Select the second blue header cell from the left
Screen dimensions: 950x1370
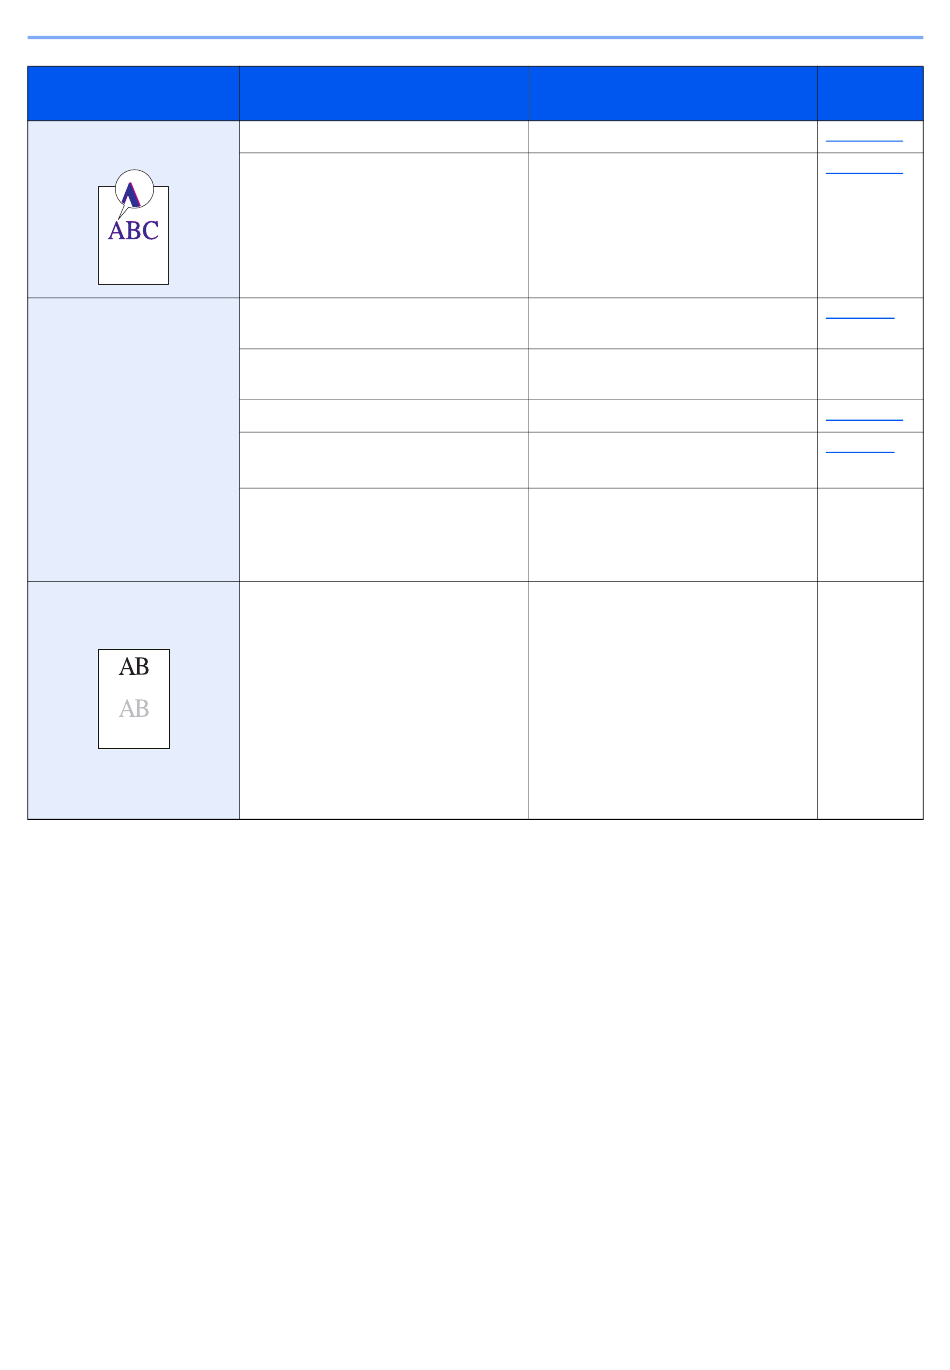point(384,94)
